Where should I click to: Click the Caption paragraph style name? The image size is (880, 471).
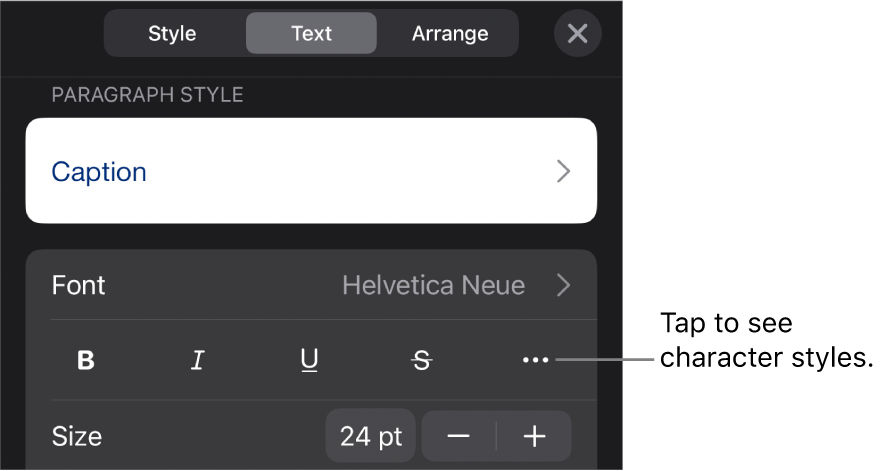[x=99, y=172]
